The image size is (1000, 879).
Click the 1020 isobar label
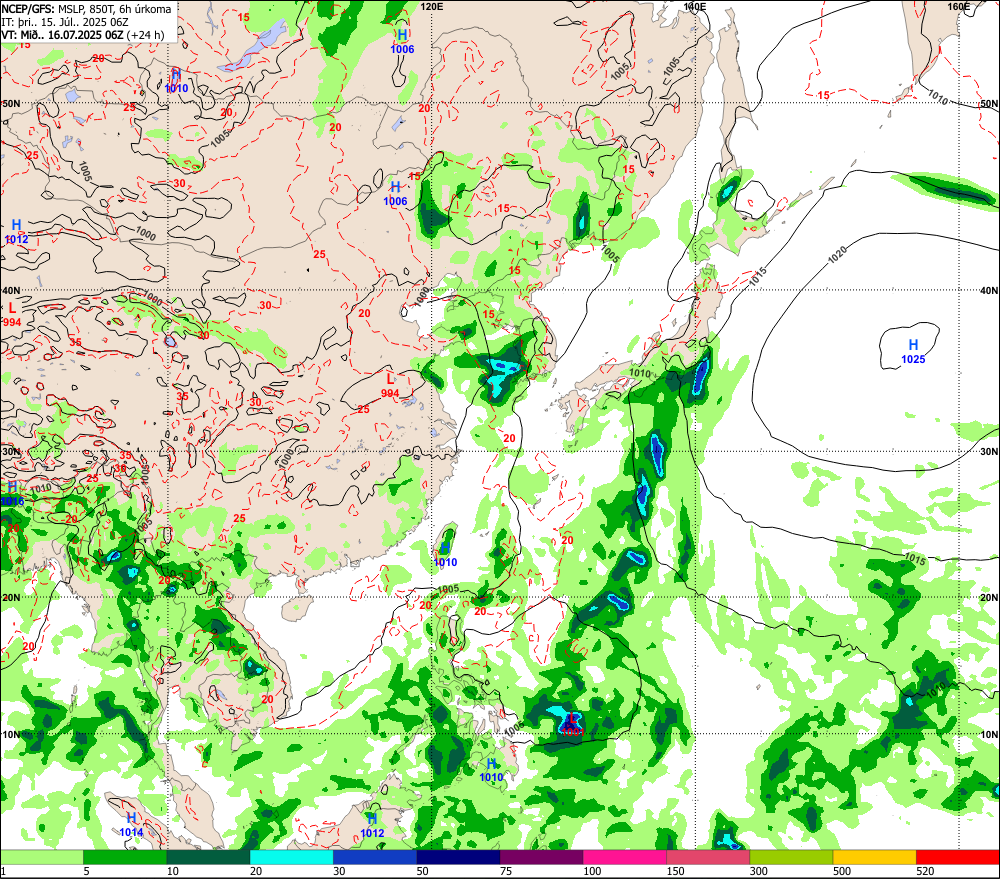coord(837,255)
